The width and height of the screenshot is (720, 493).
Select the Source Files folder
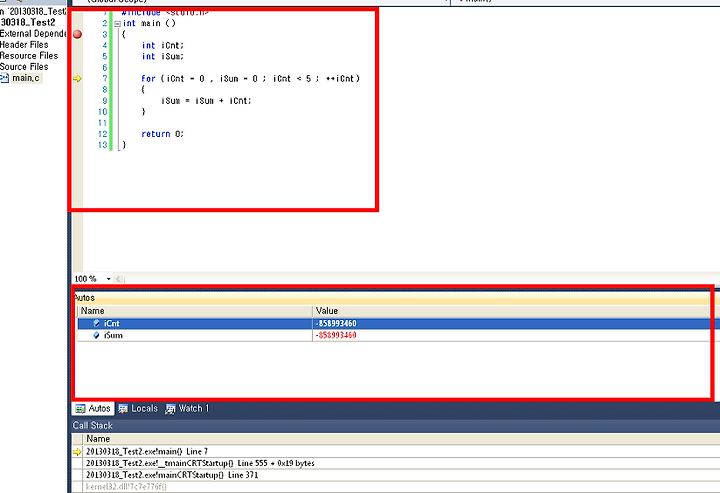click(x=24, y=67)
